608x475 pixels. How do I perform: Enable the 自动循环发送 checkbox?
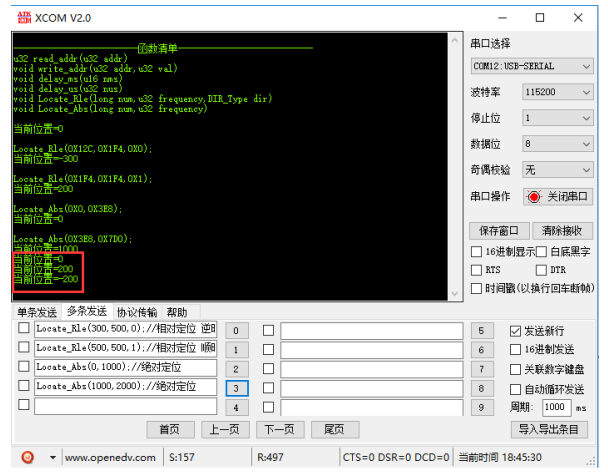pyautogui.click(x=515, y=389)
